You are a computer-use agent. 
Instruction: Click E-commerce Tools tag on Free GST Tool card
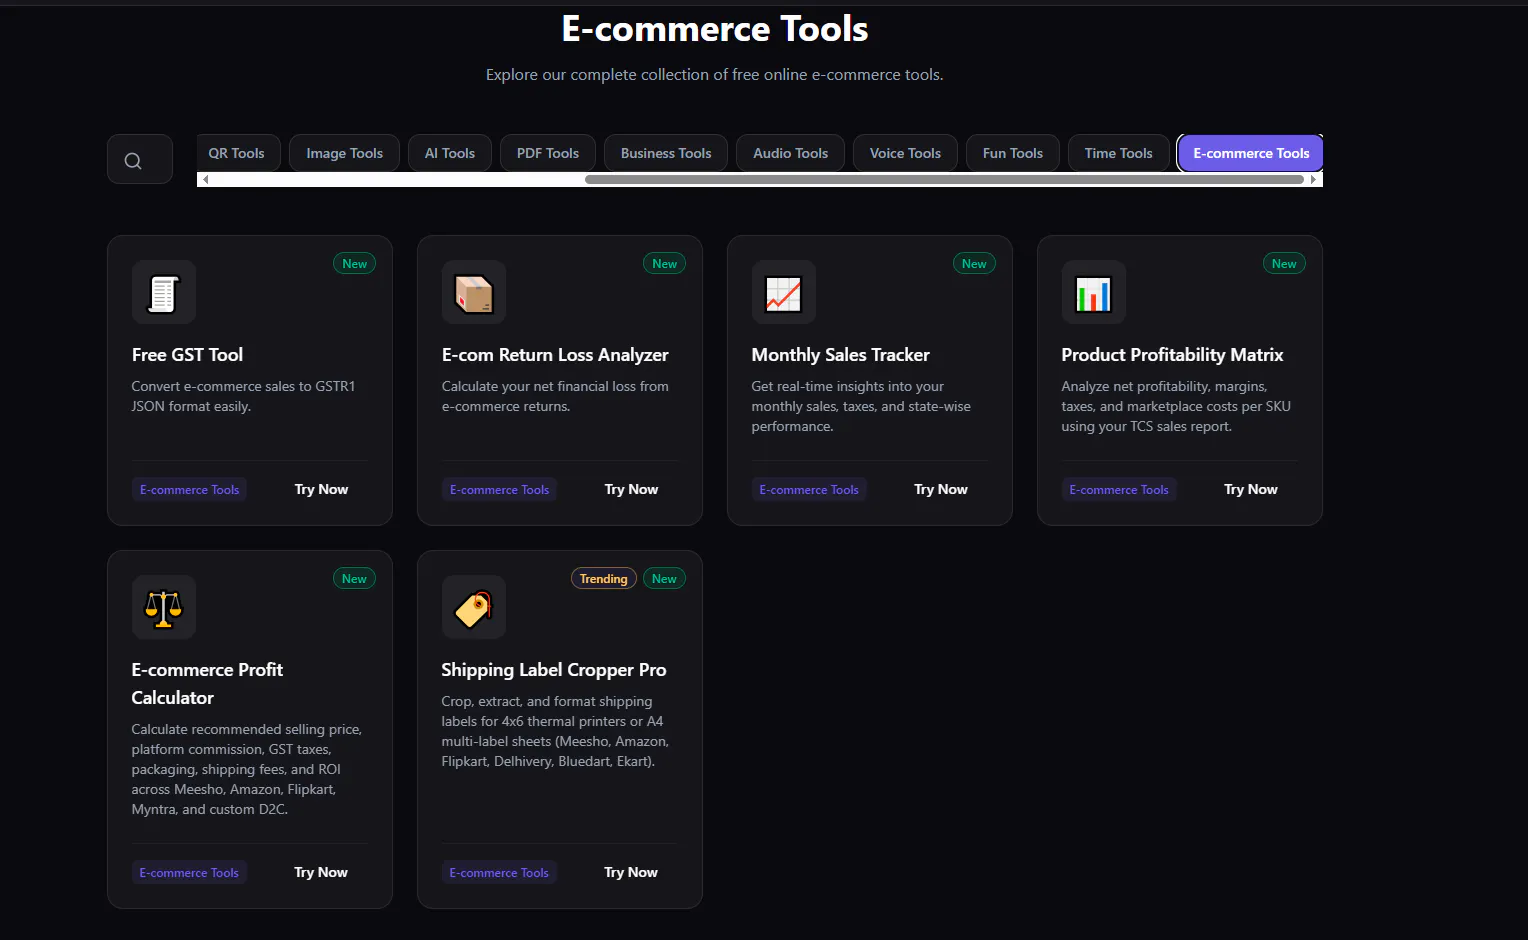(190, 489)
